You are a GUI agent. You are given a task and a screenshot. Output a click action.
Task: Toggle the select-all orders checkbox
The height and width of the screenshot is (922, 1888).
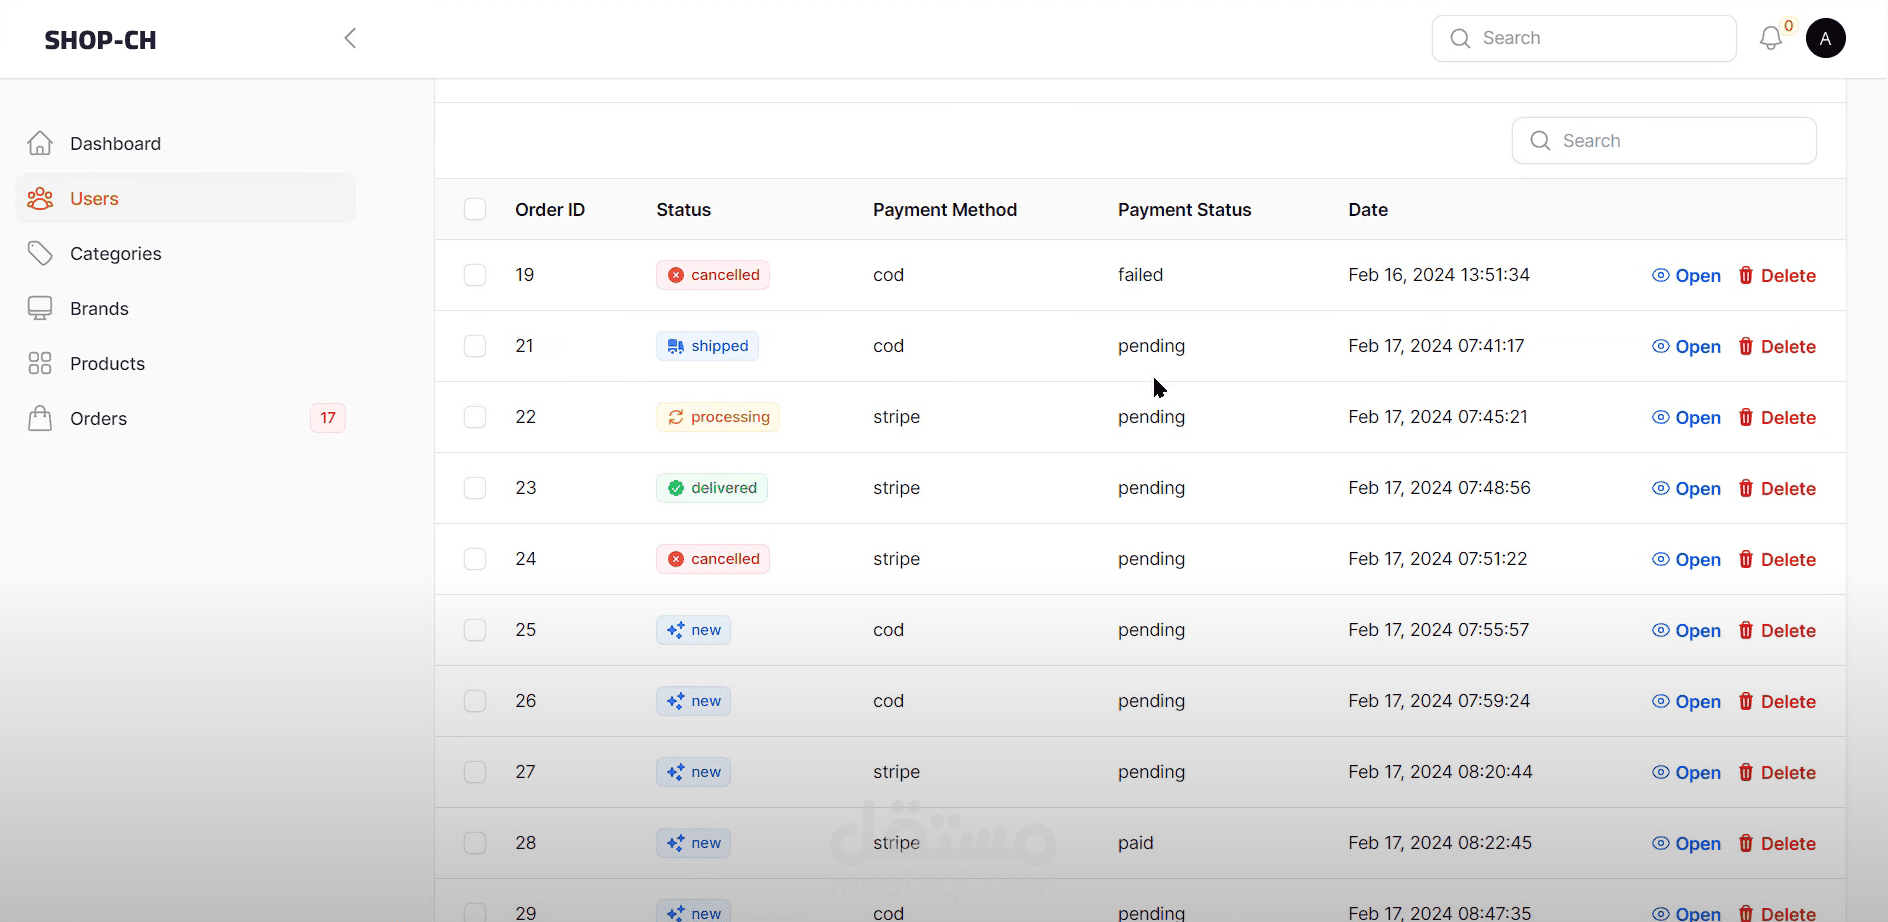tap(475, 210)
